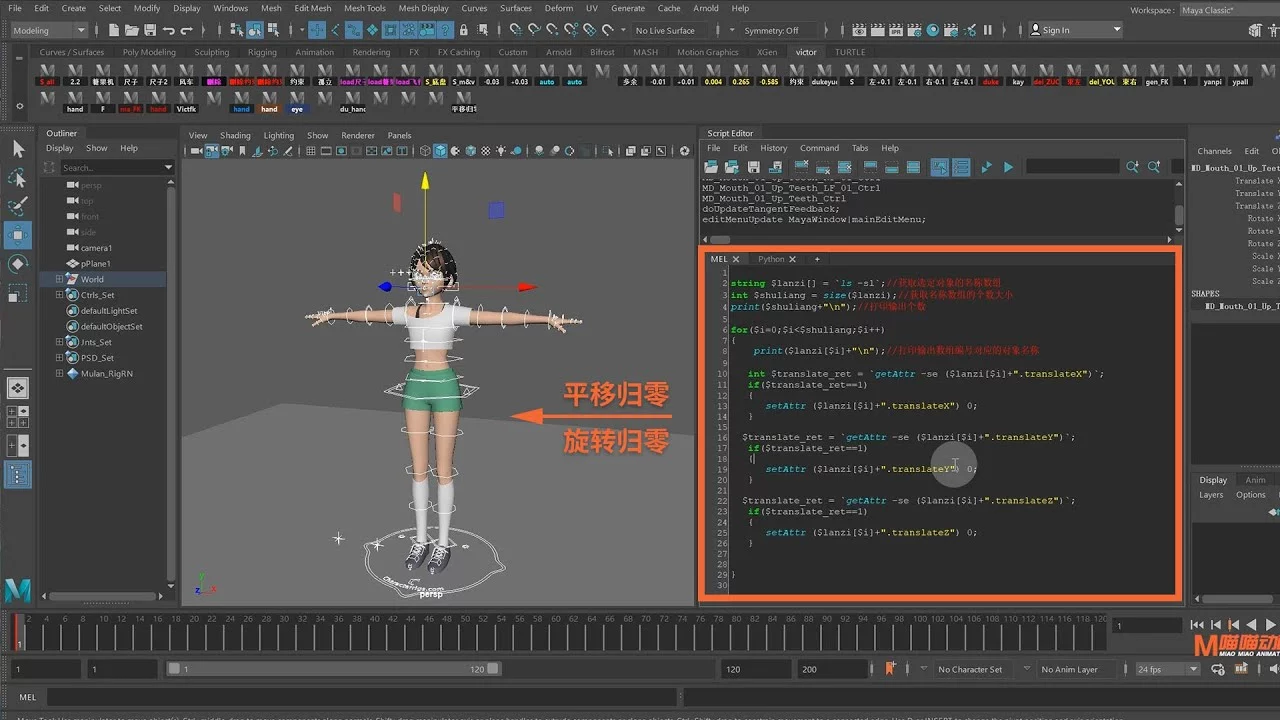Choose the Paint selection tool
Image resolution: width=1280 pixels, height=720 pixels.
18,207
